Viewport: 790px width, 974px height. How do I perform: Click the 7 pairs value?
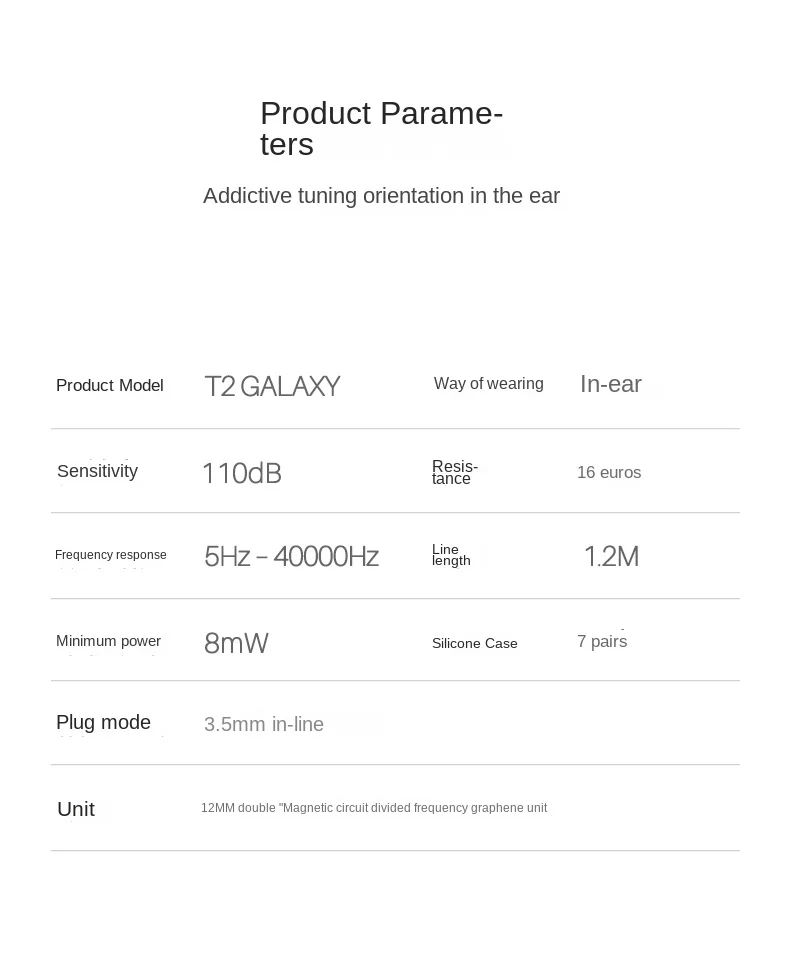[x=602, y=641]
